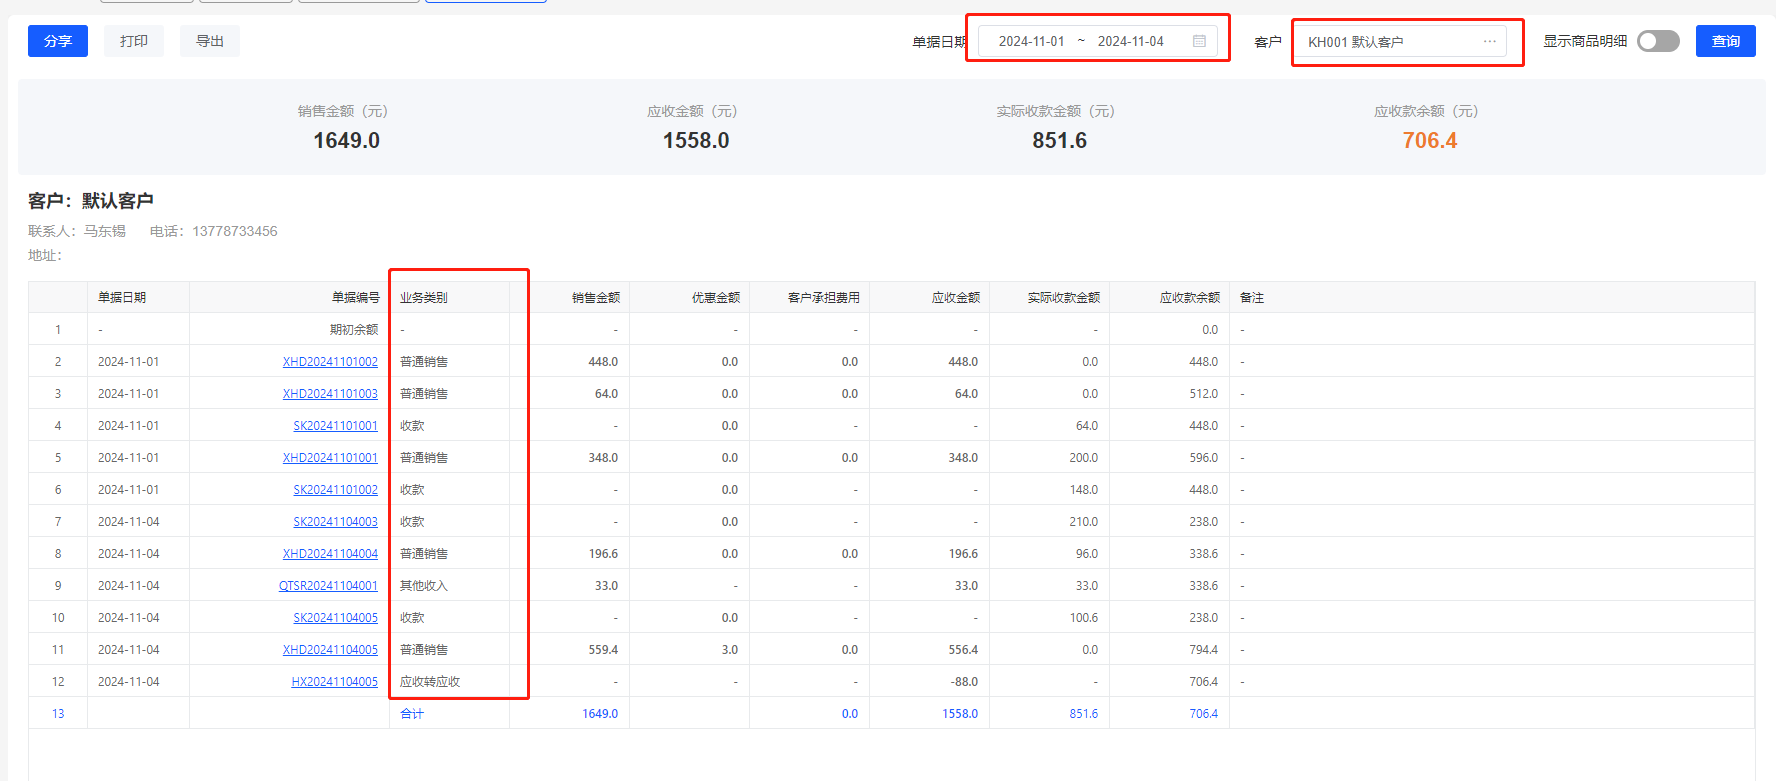Image resolution: width=1776 pixels, height=781 pixels.
Task: Open receipt link SK20241101001
Action: click(x=335, y=426)
